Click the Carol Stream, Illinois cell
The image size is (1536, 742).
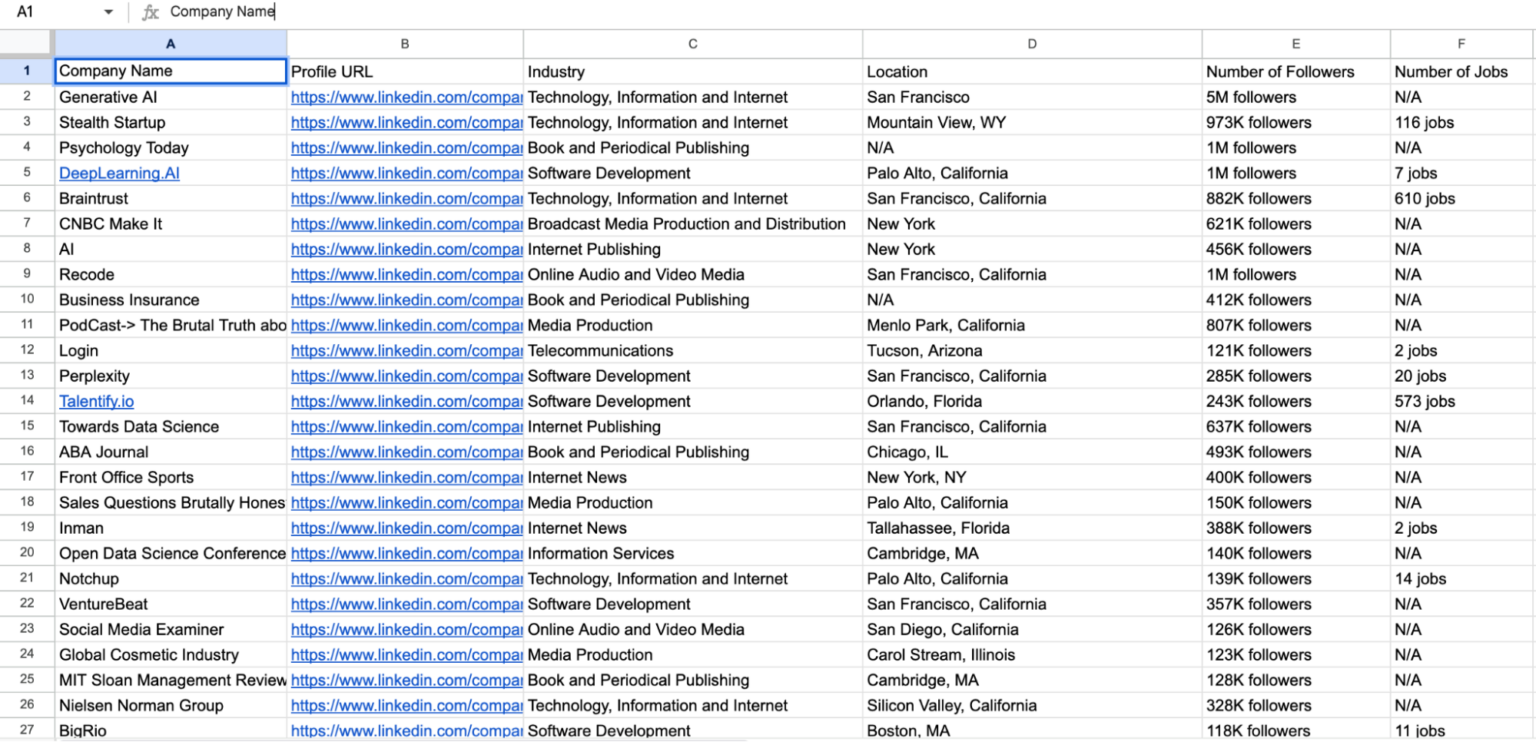pos(1032,655)
